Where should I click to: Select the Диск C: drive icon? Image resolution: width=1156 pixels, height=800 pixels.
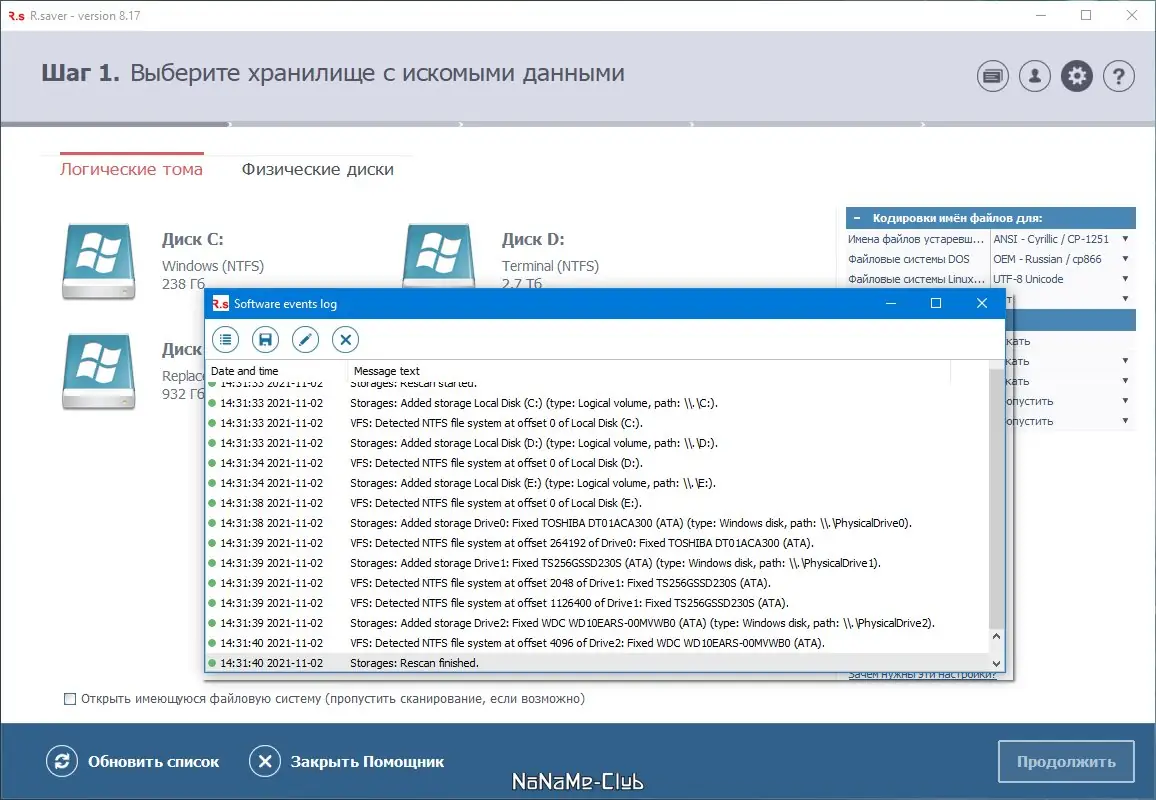[x=98, y=260]
